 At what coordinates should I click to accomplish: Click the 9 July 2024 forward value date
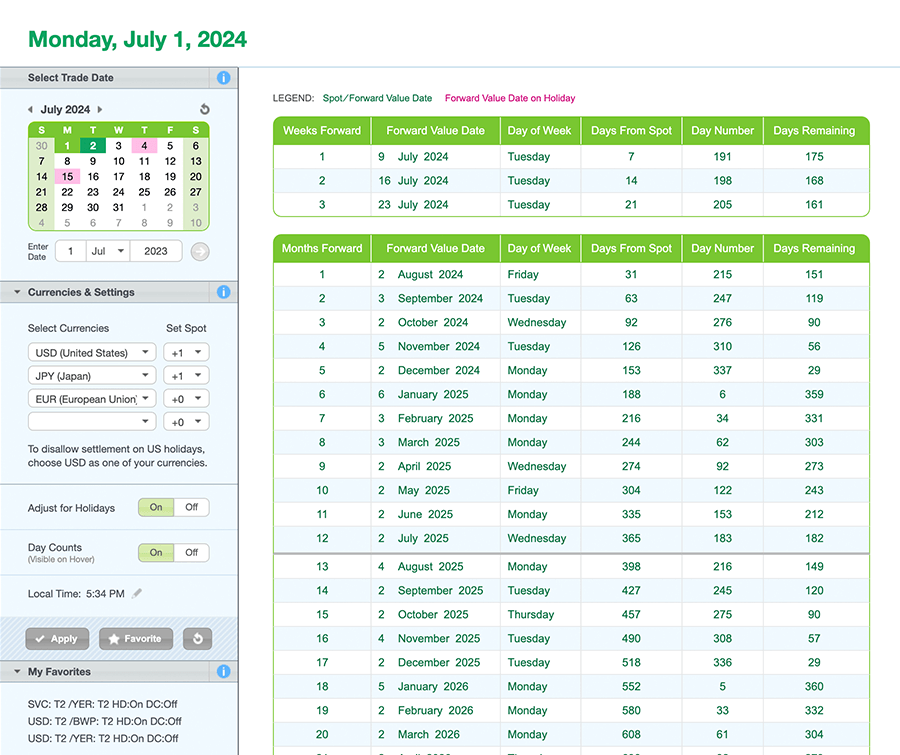[413, 157]
